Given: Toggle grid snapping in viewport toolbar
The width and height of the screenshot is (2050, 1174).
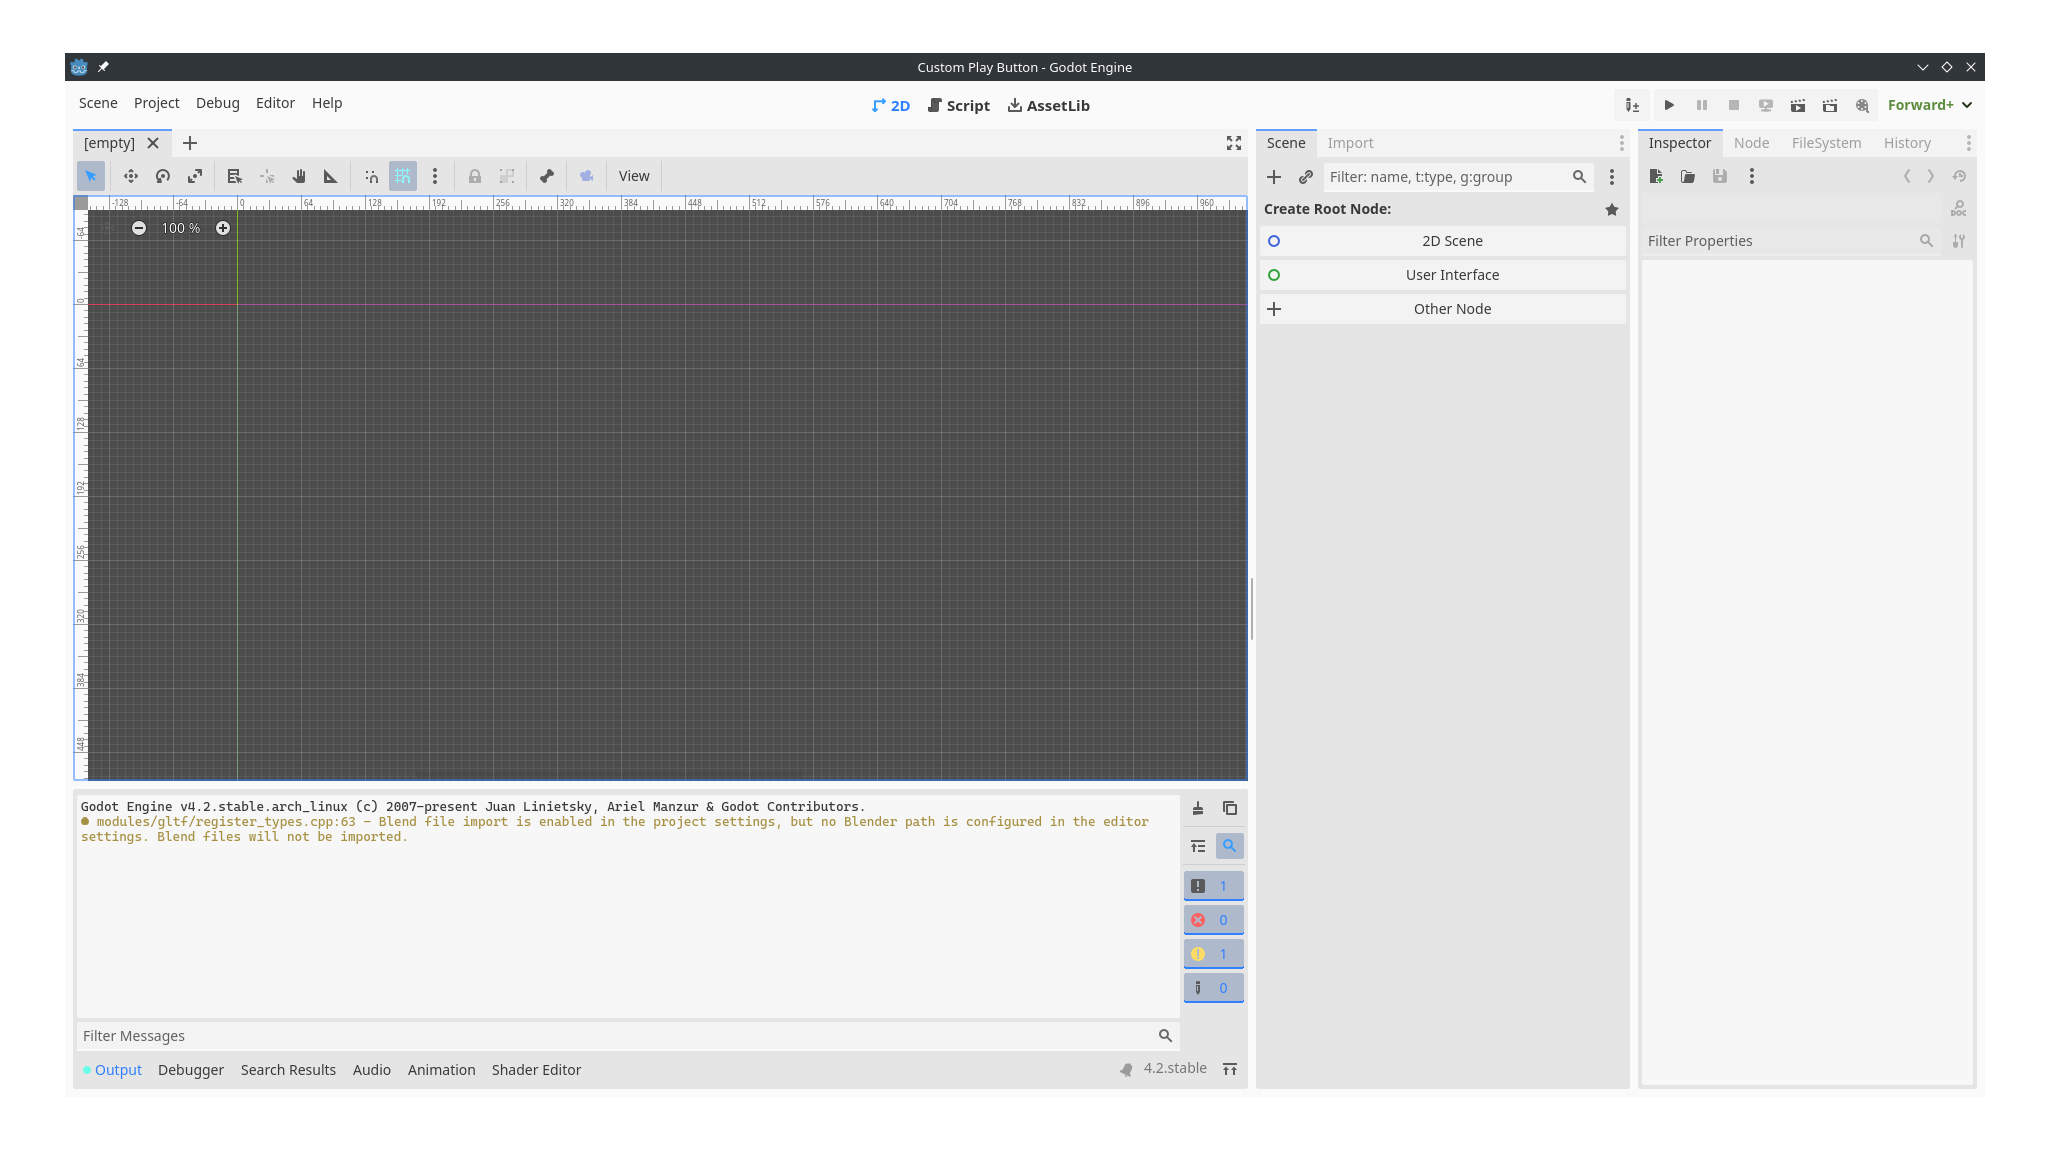Looking at the screenshot, I should click(x=403, y=176).
